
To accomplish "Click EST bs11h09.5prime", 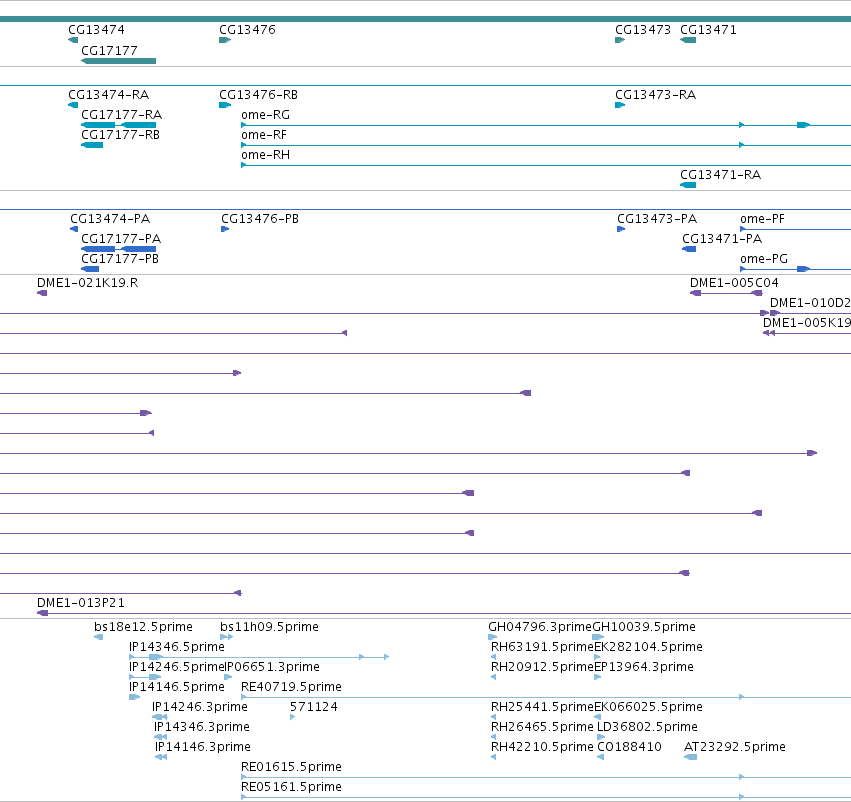I will pyautogui.click(x=269, y=627).
